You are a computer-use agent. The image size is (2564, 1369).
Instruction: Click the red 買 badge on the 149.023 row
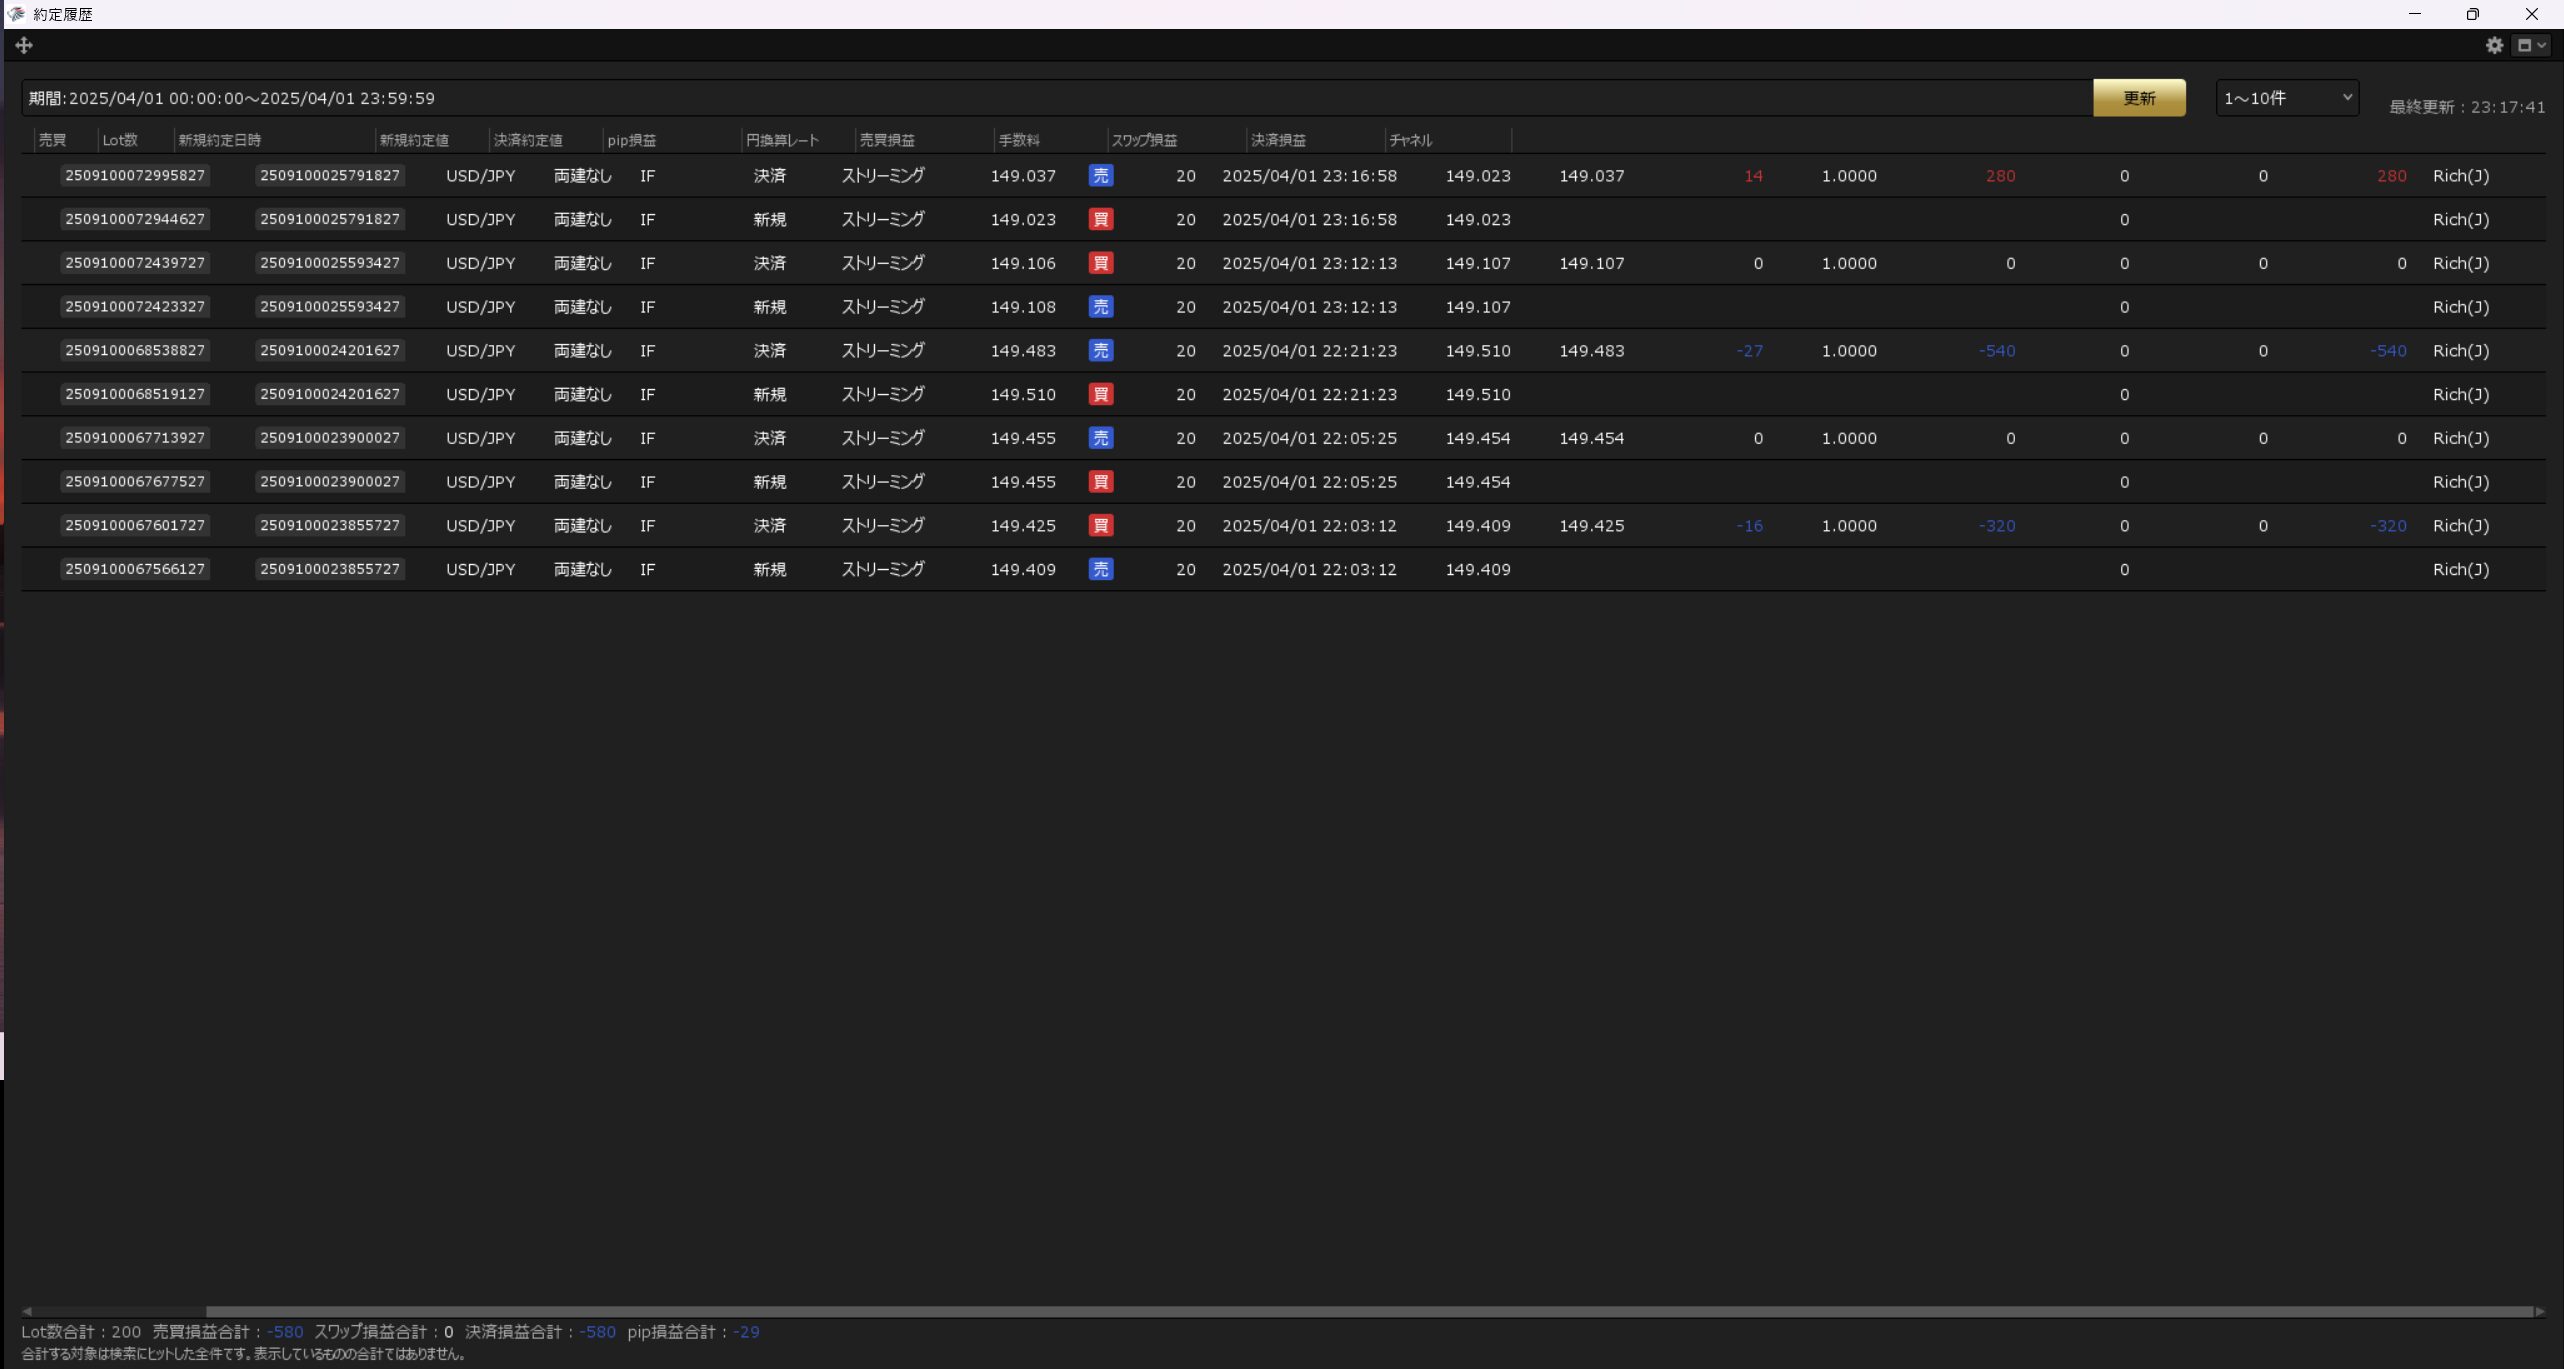click(x=1100, y=219)
